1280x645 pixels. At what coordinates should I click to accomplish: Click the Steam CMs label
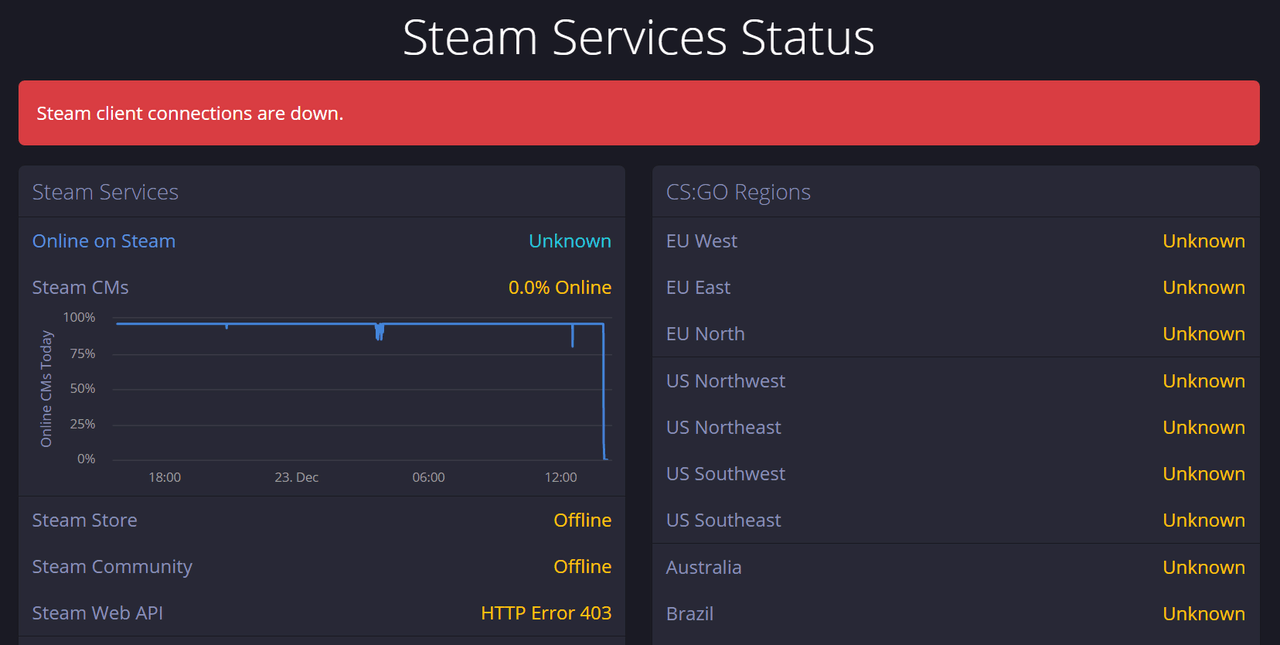click(80, 287)
